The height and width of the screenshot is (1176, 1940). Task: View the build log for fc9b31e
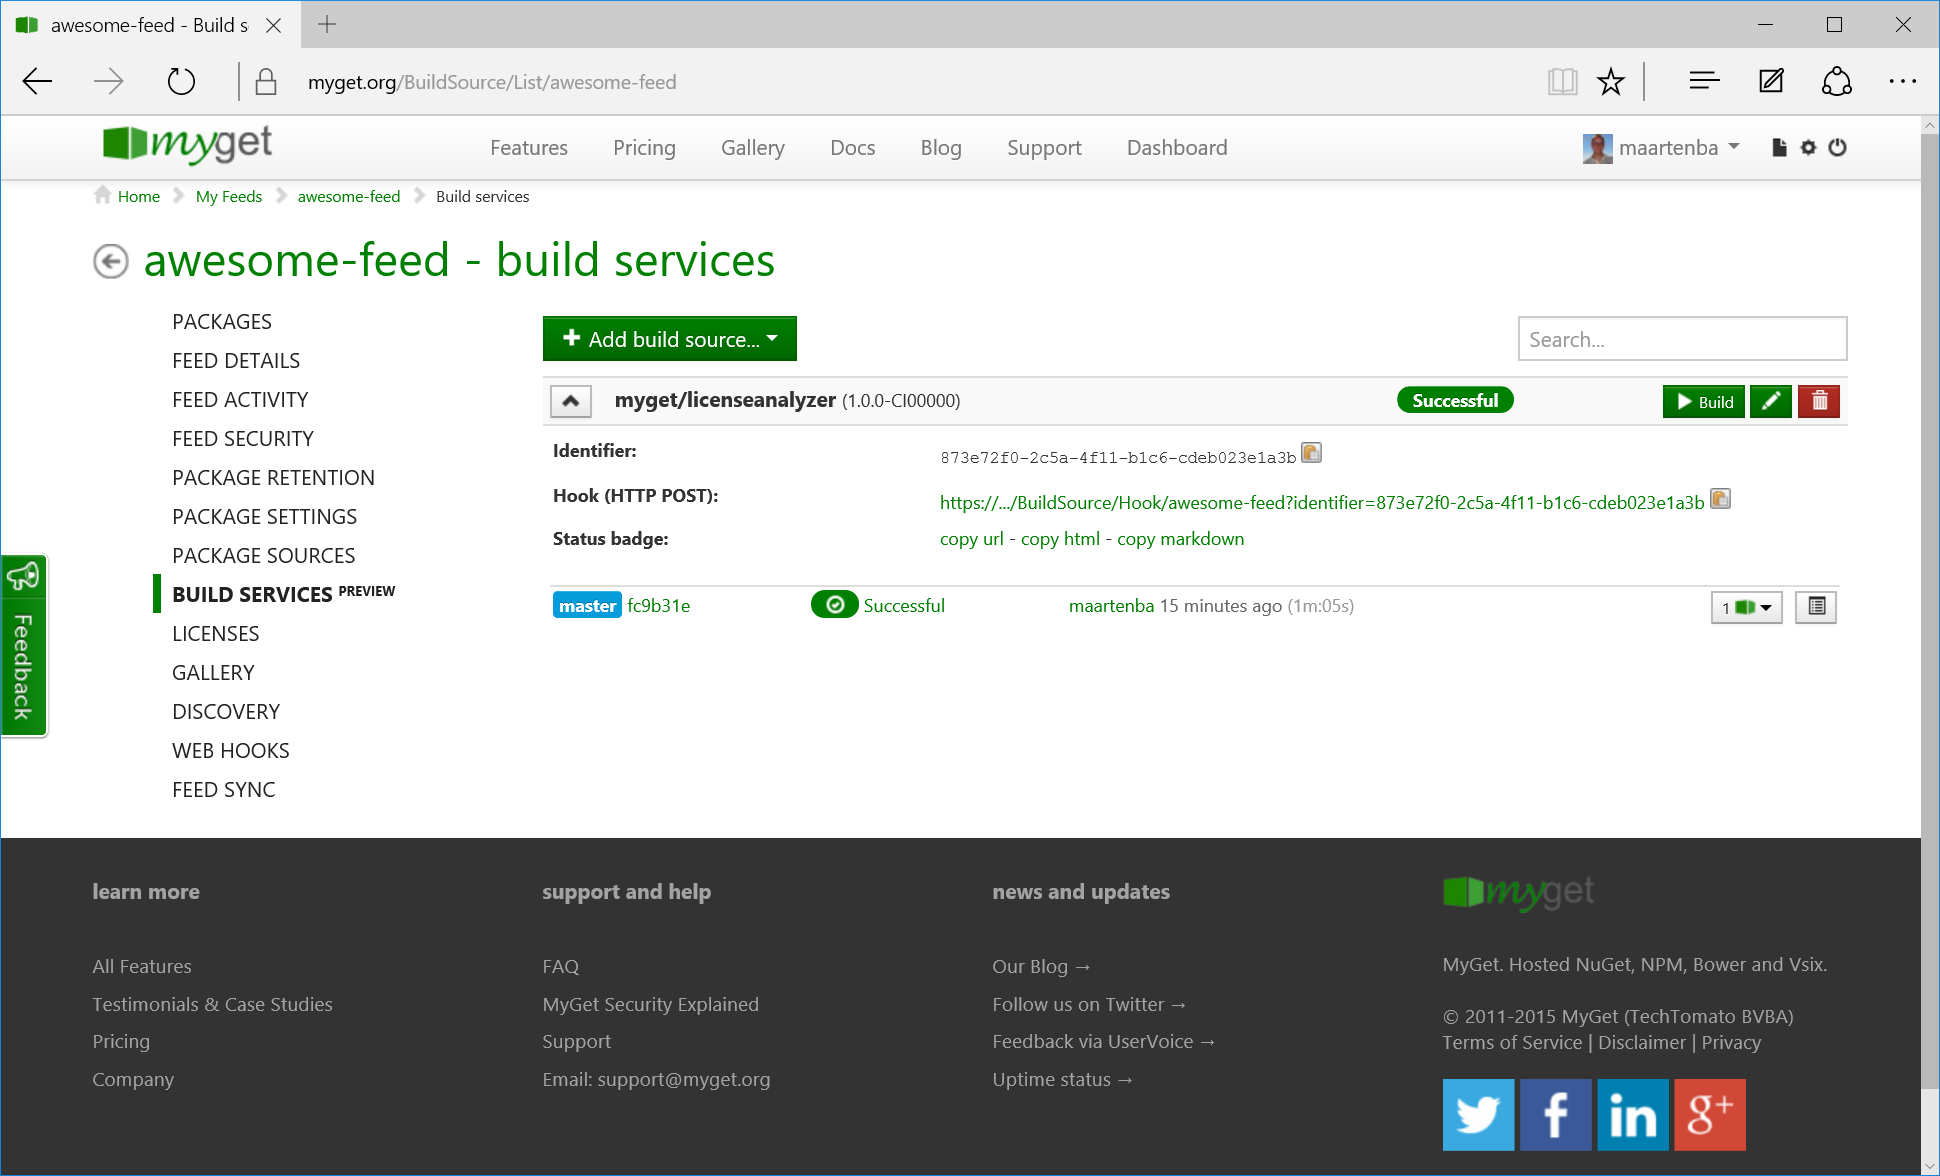pos(1815,606)
